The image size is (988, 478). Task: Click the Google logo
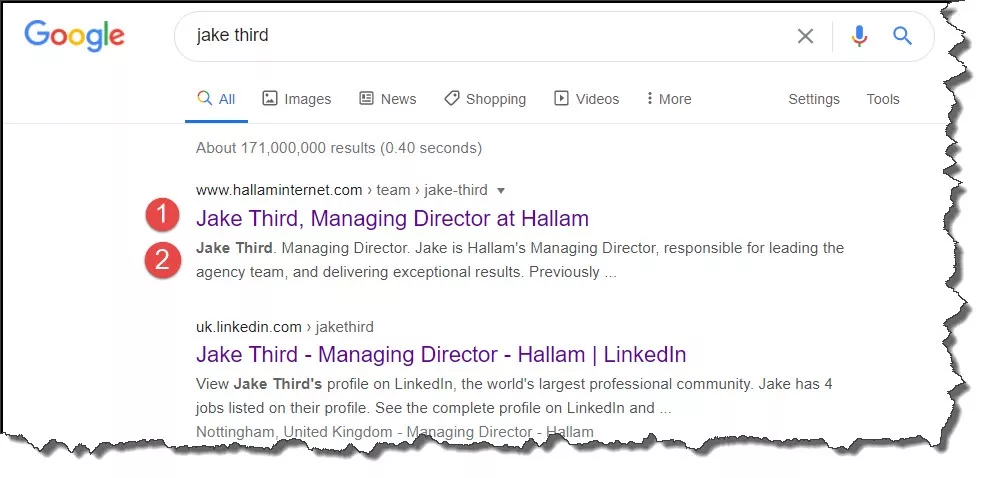[75, 36]
